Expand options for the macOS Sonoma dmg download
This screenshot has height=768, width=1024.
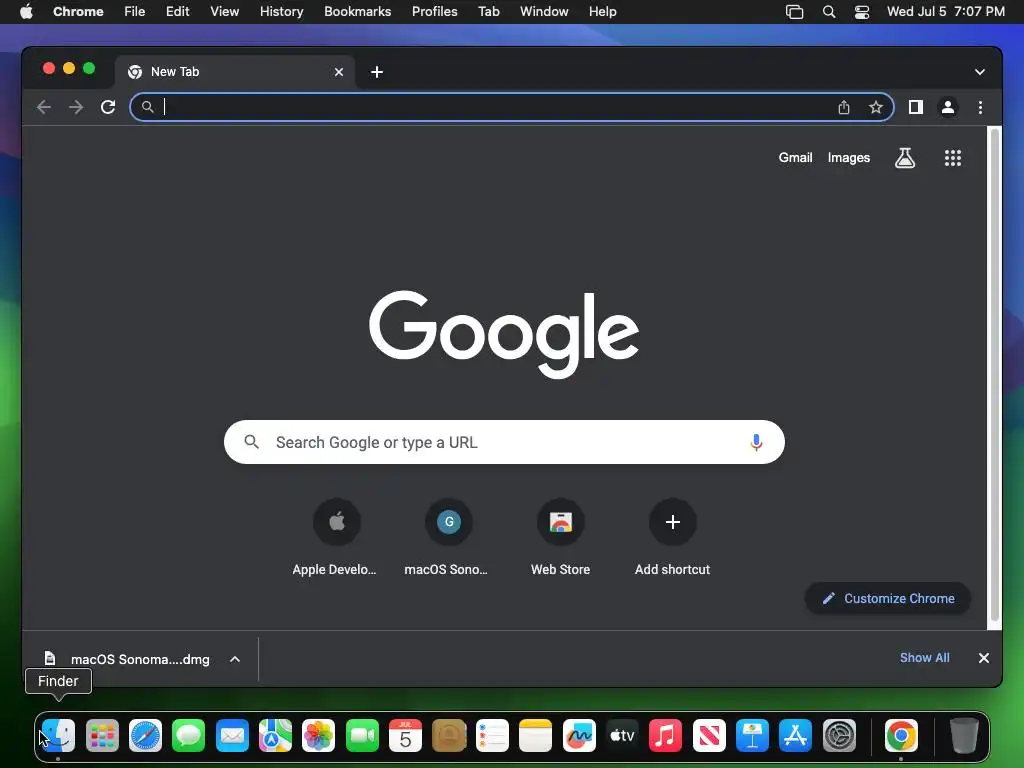(235, 659)
